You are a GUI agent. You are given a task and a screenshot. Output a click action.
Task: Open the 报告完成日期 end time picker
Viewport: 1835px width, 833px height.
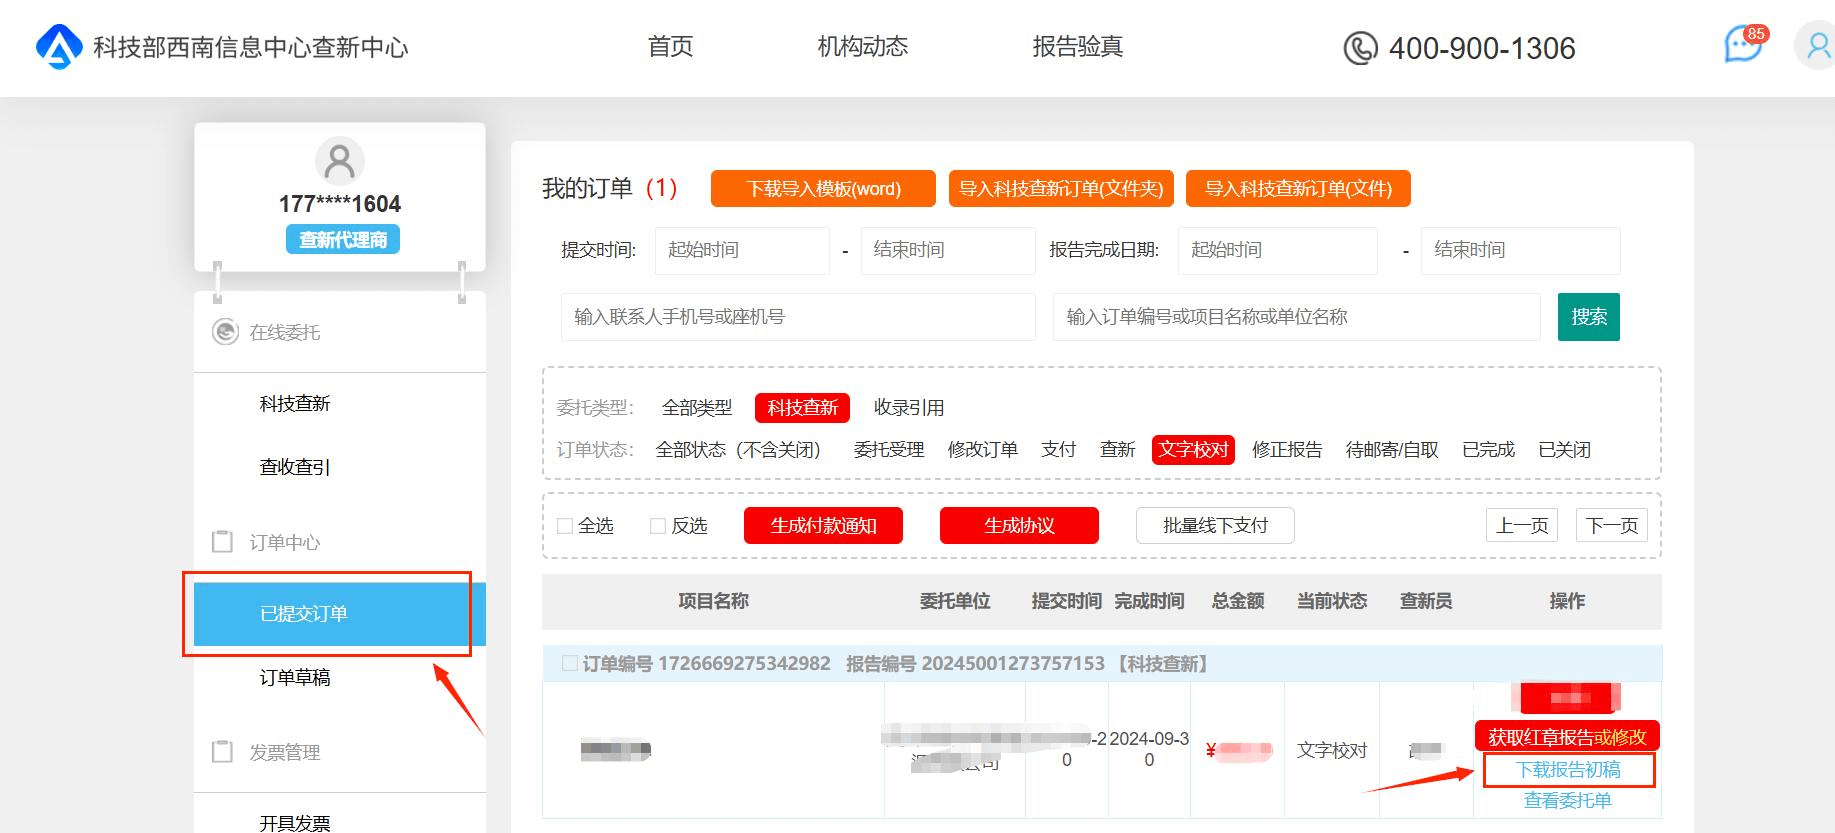tap(1519, 250)
